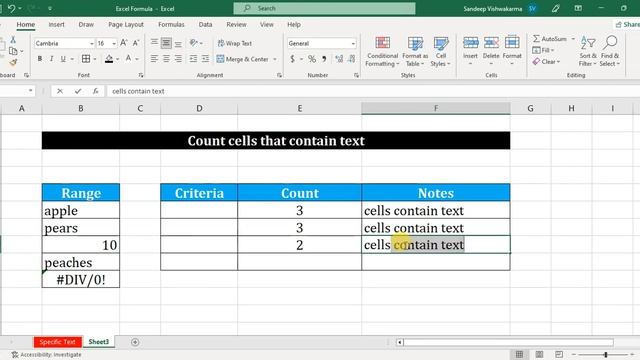Click the Fill Color bucket icon
640x360 pixels.
[x=109, y=59]
